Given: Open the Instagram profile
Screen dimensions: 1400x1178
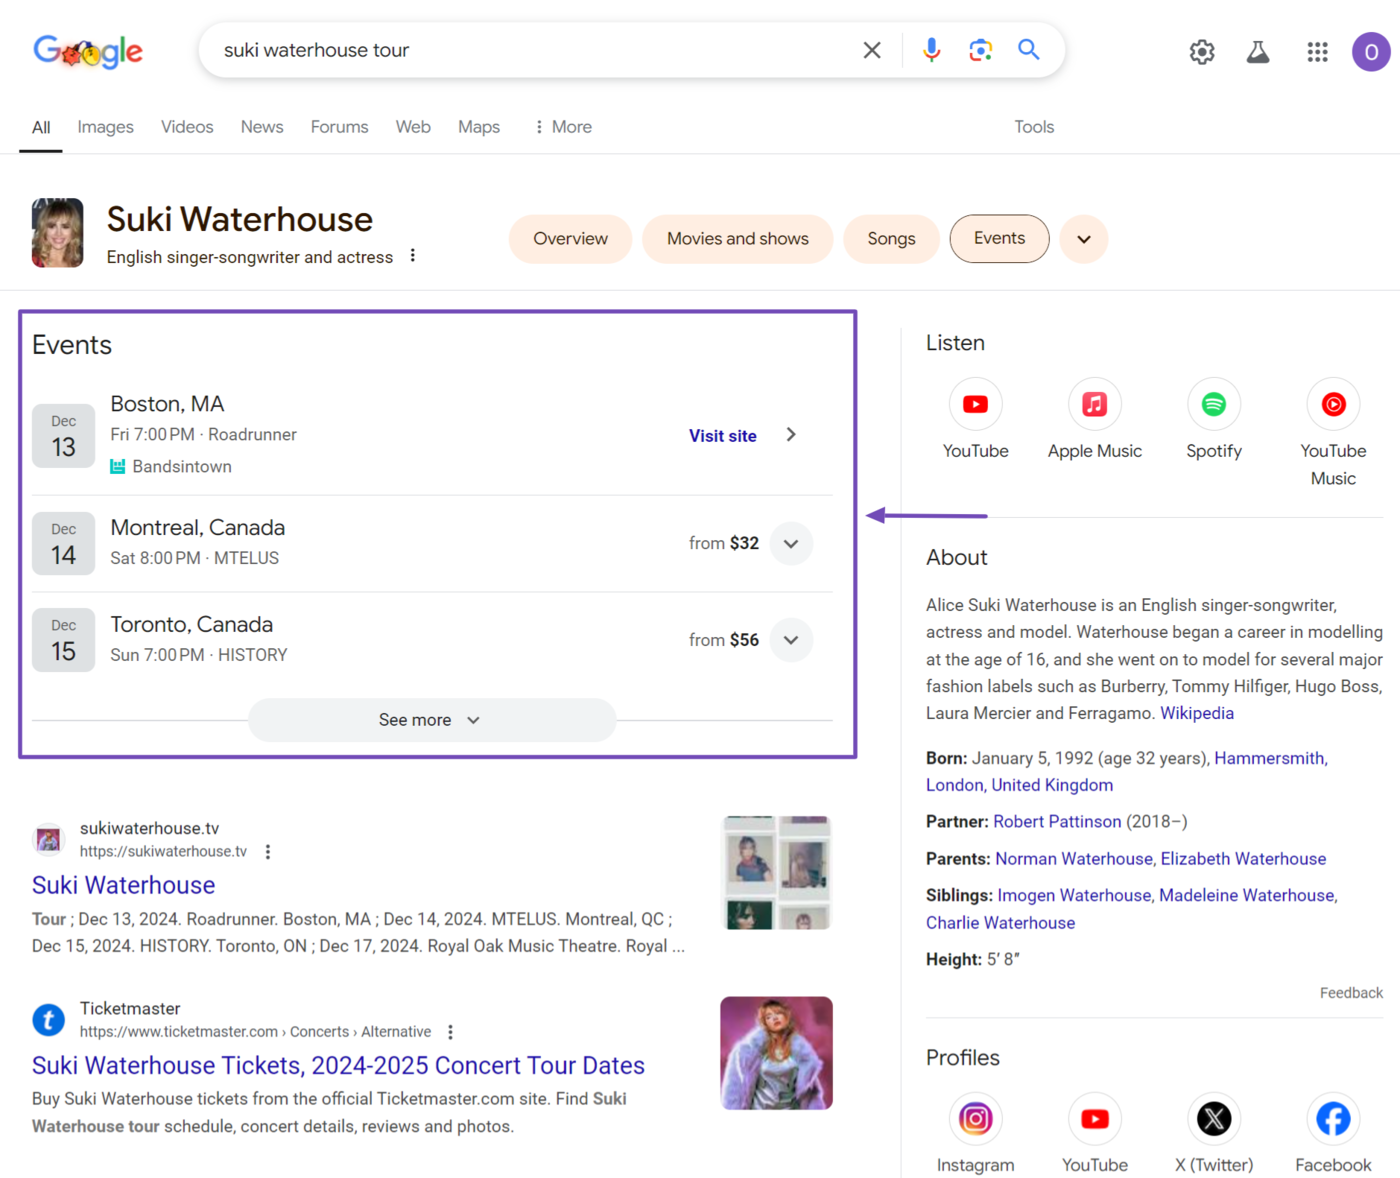Looking at the screenshot, I should tap(975, 1134).
